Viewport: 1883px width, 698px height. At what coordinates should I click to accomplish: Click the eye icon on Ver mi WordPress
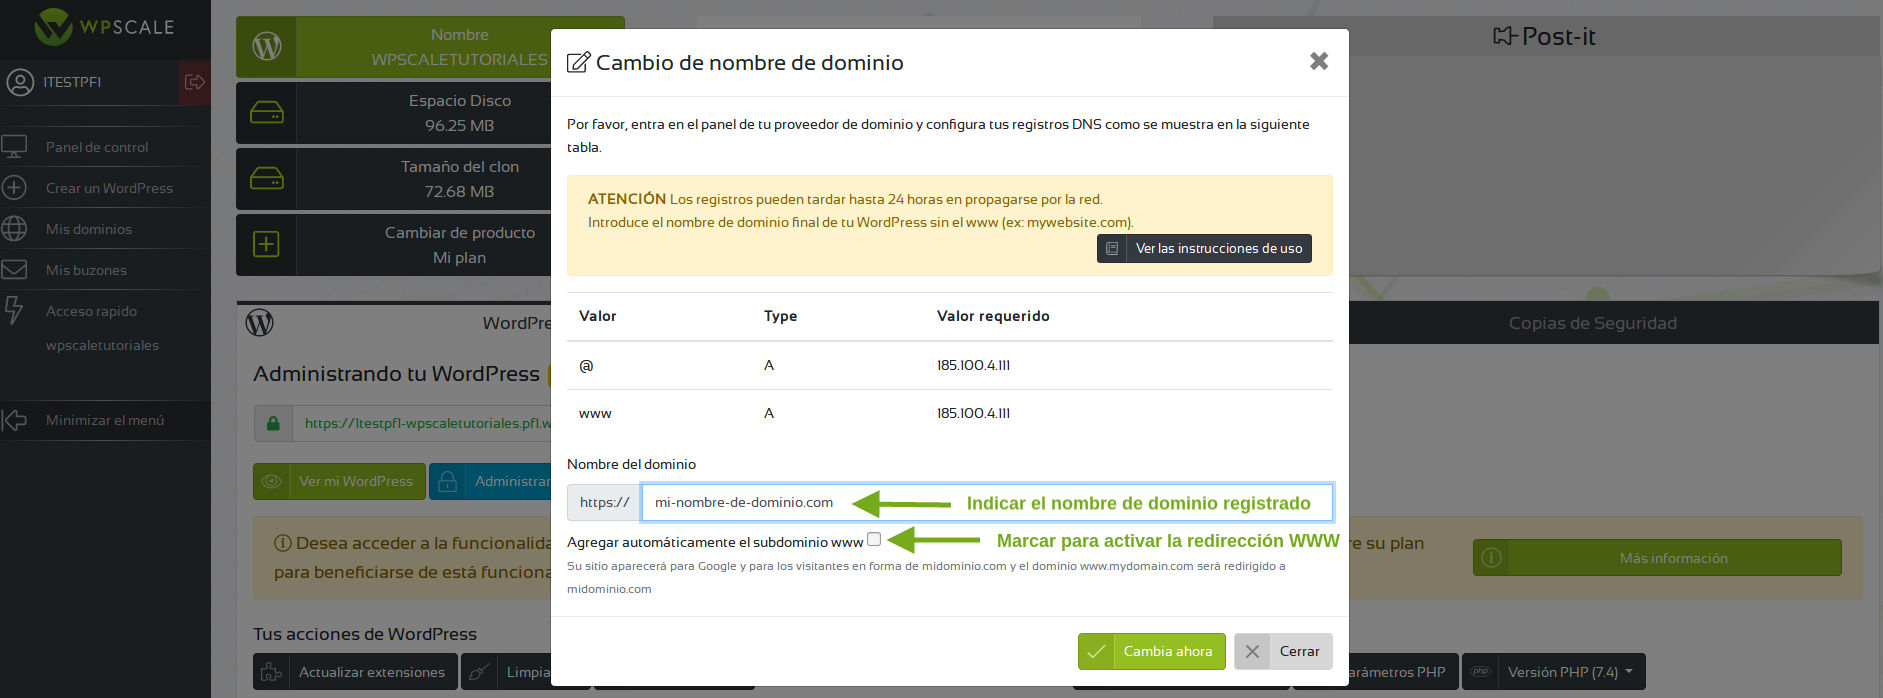click(271, 481)
